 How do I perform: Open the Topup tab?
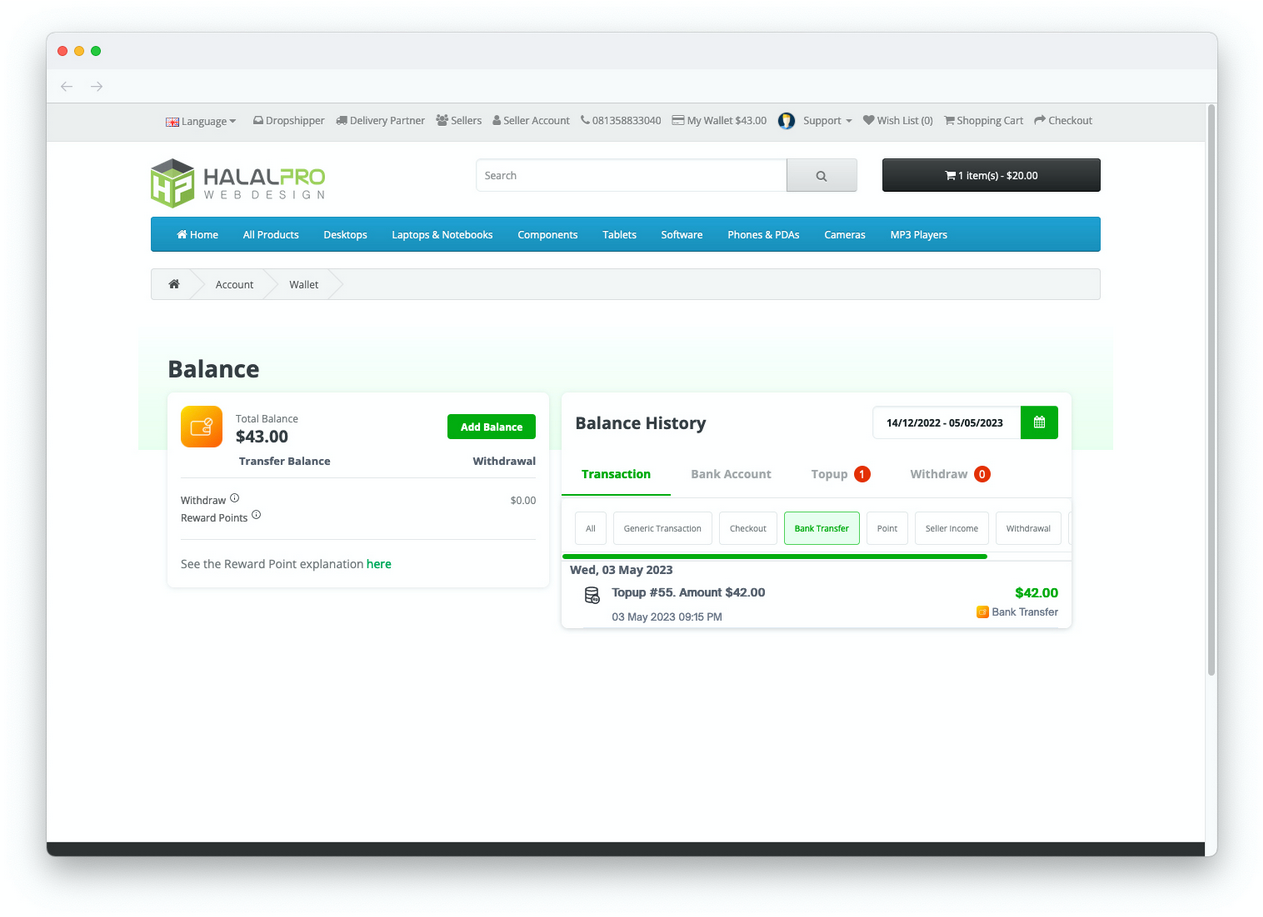830,474
